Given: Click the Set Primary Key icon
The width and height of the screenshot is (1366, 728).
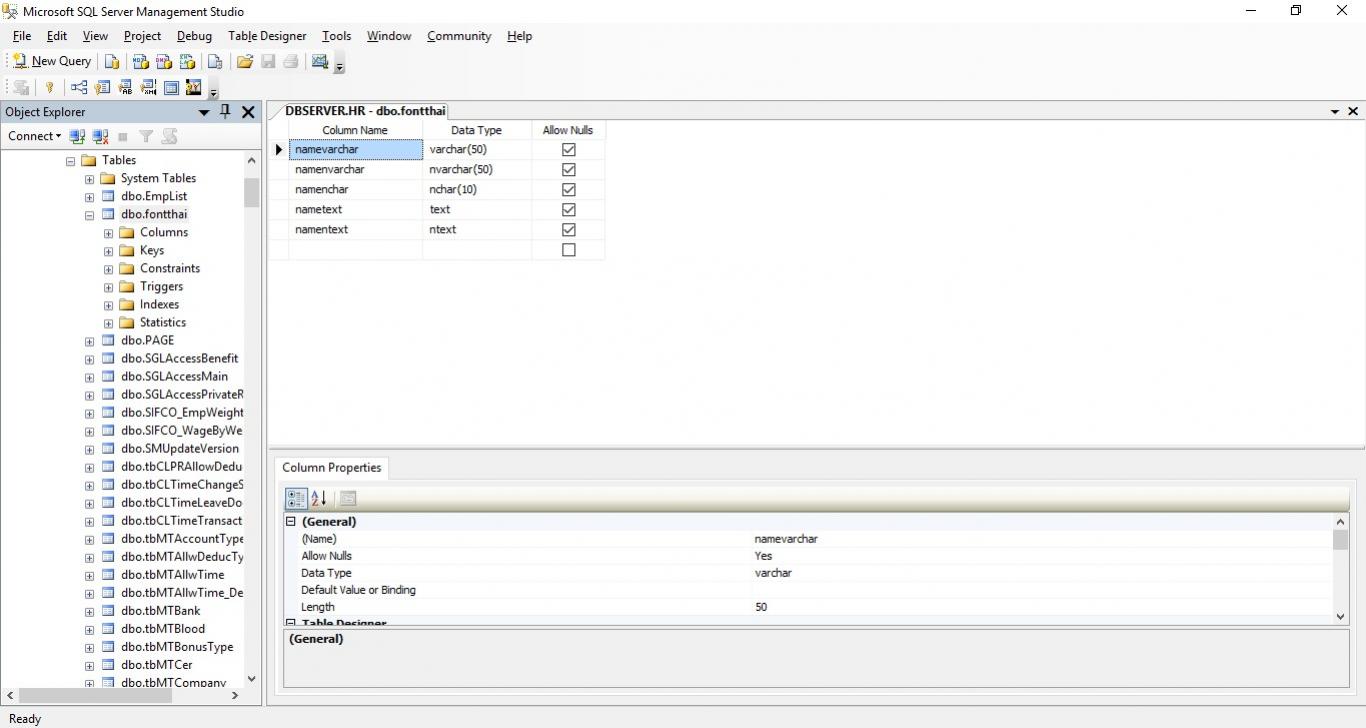Looking at the screenshot, I should click(x=49, y=88).
